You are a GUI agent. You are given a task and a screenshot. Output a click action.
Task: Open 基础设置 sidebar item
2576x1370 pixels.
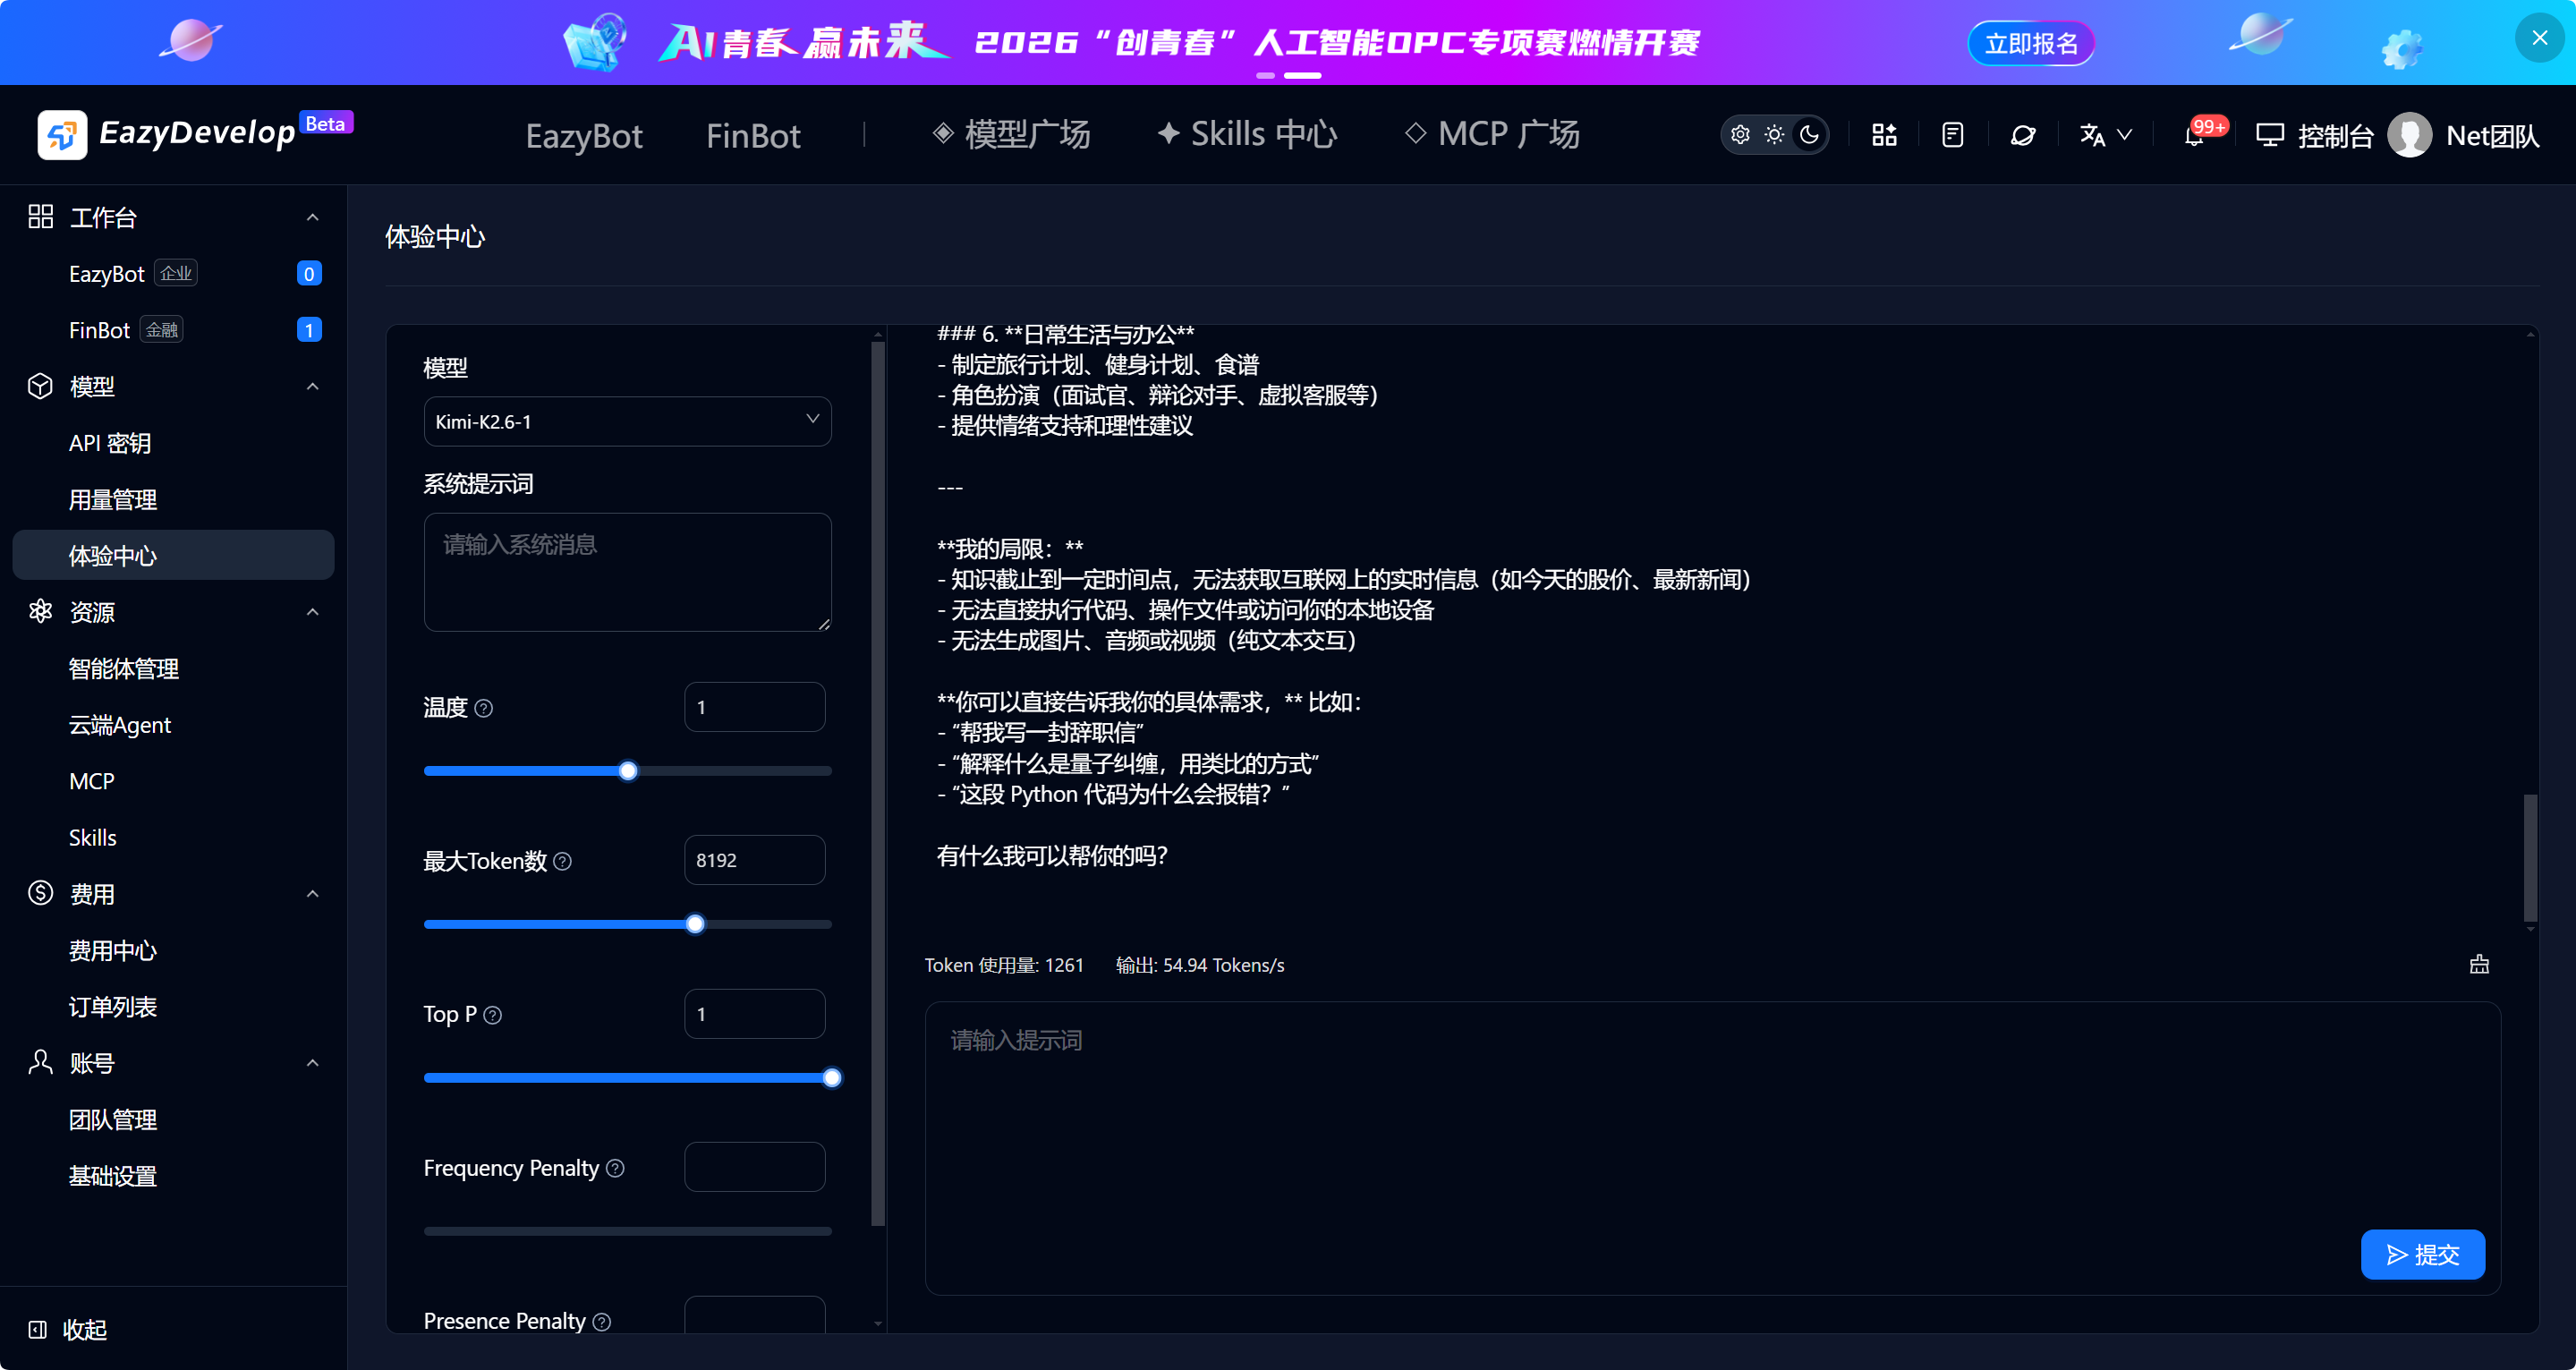(173, 1176)
